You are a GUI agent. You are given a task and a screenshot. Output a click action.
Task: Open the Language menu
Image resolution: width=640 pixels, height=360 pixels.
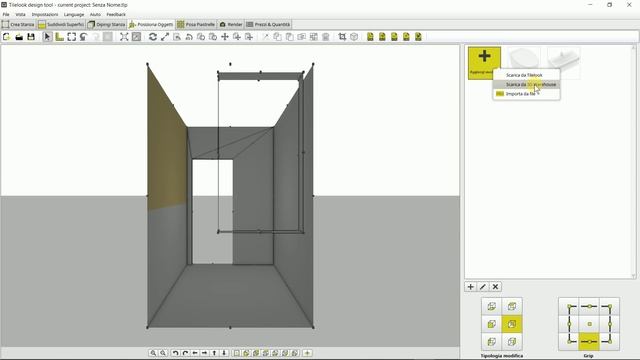(74, 14)
